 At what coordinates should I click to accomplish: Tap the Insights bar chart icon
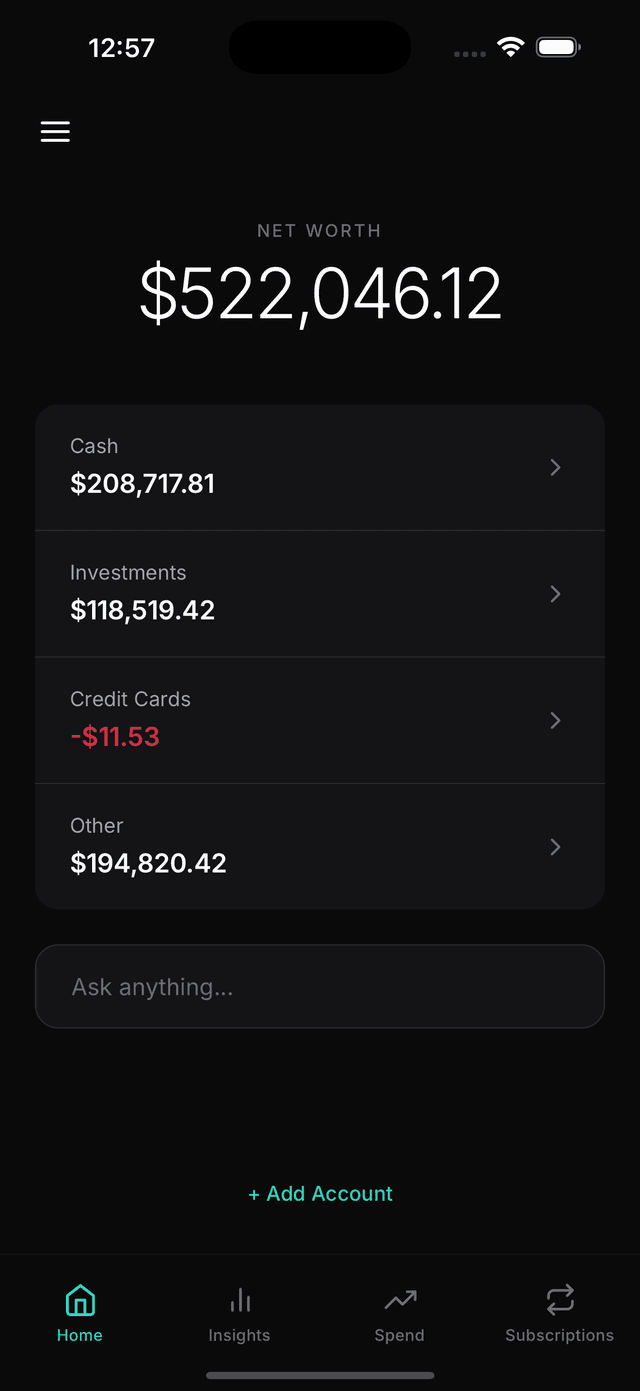coord(240,1300)
